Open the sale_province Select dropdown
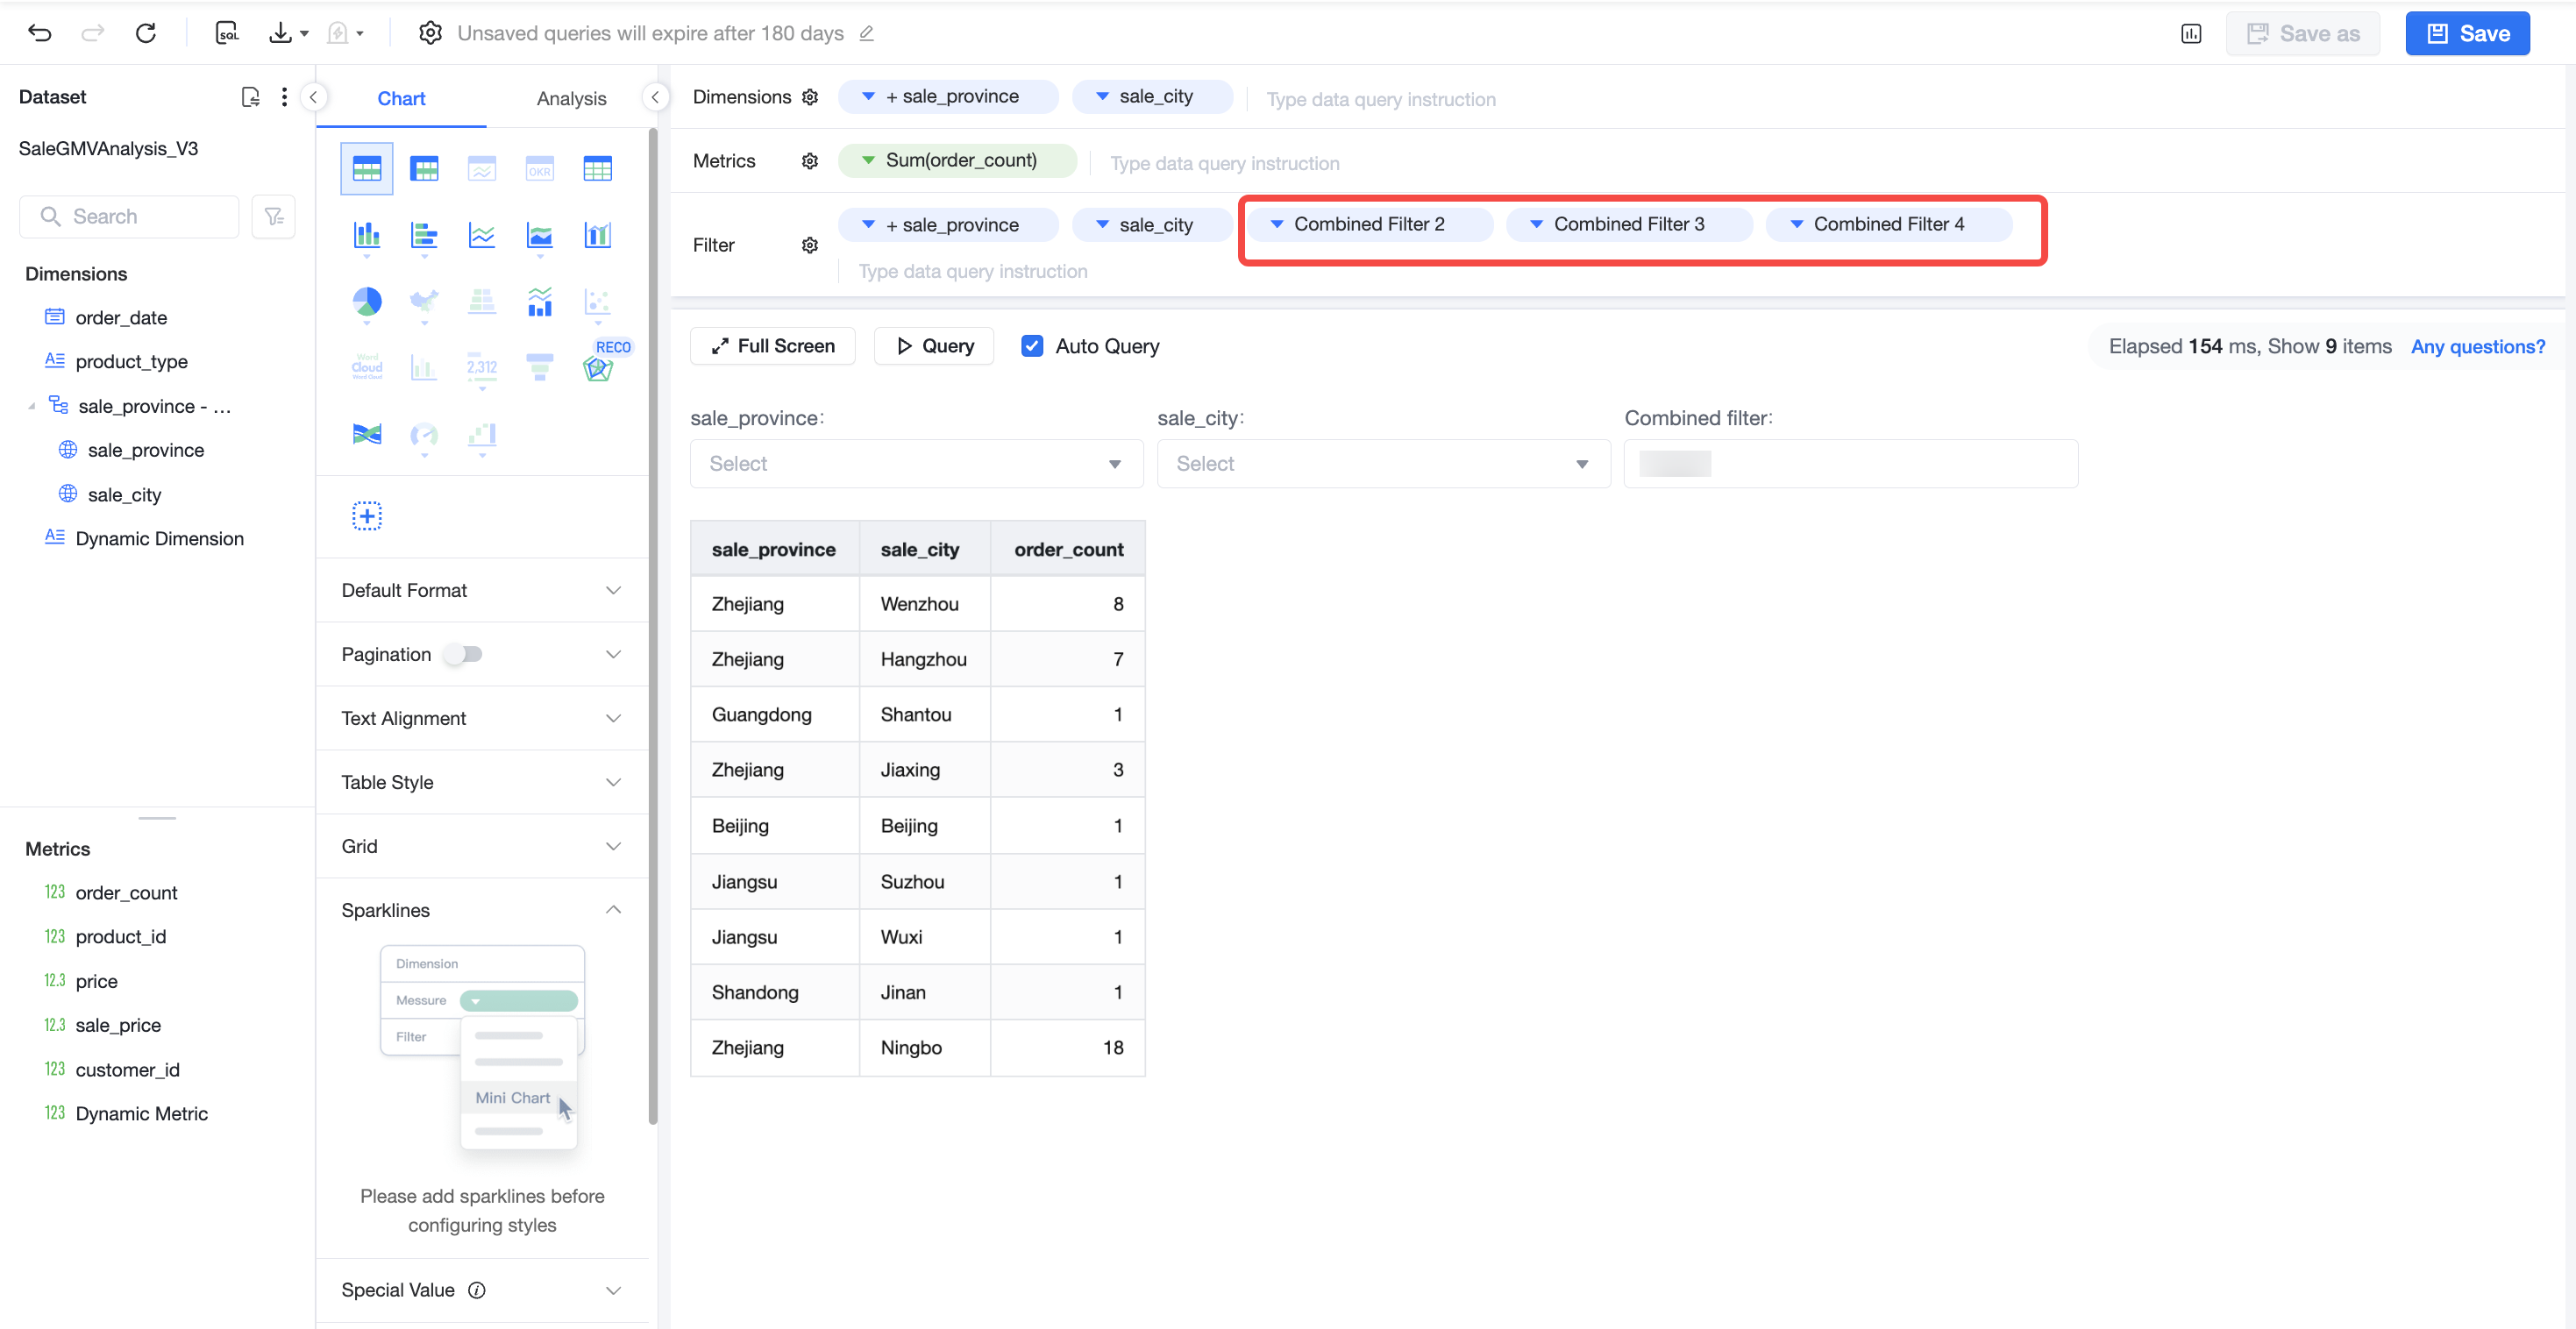 [x=916, y=464]
